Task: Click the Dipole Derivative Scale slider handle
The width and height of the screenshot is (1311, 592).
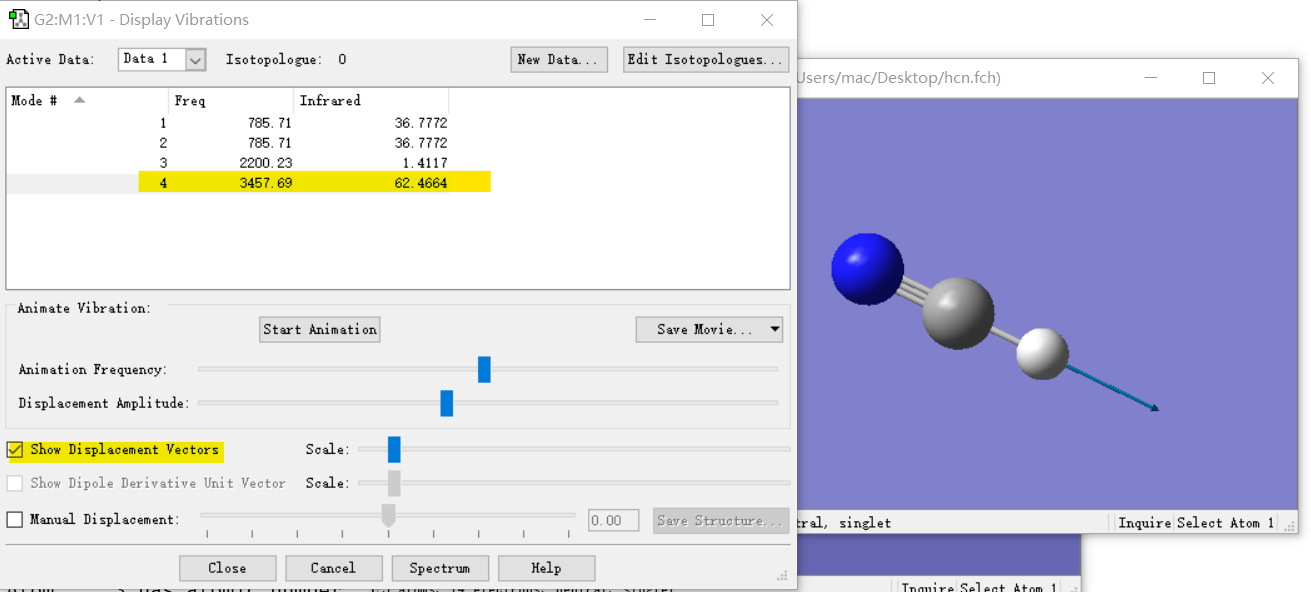Action: pos(394,483)
